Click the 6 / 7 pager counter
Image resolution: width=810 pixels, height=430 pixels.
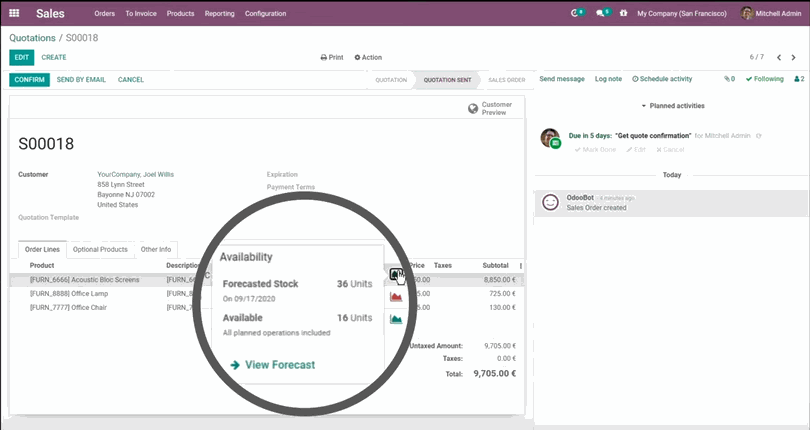click(x=757, y=57)
